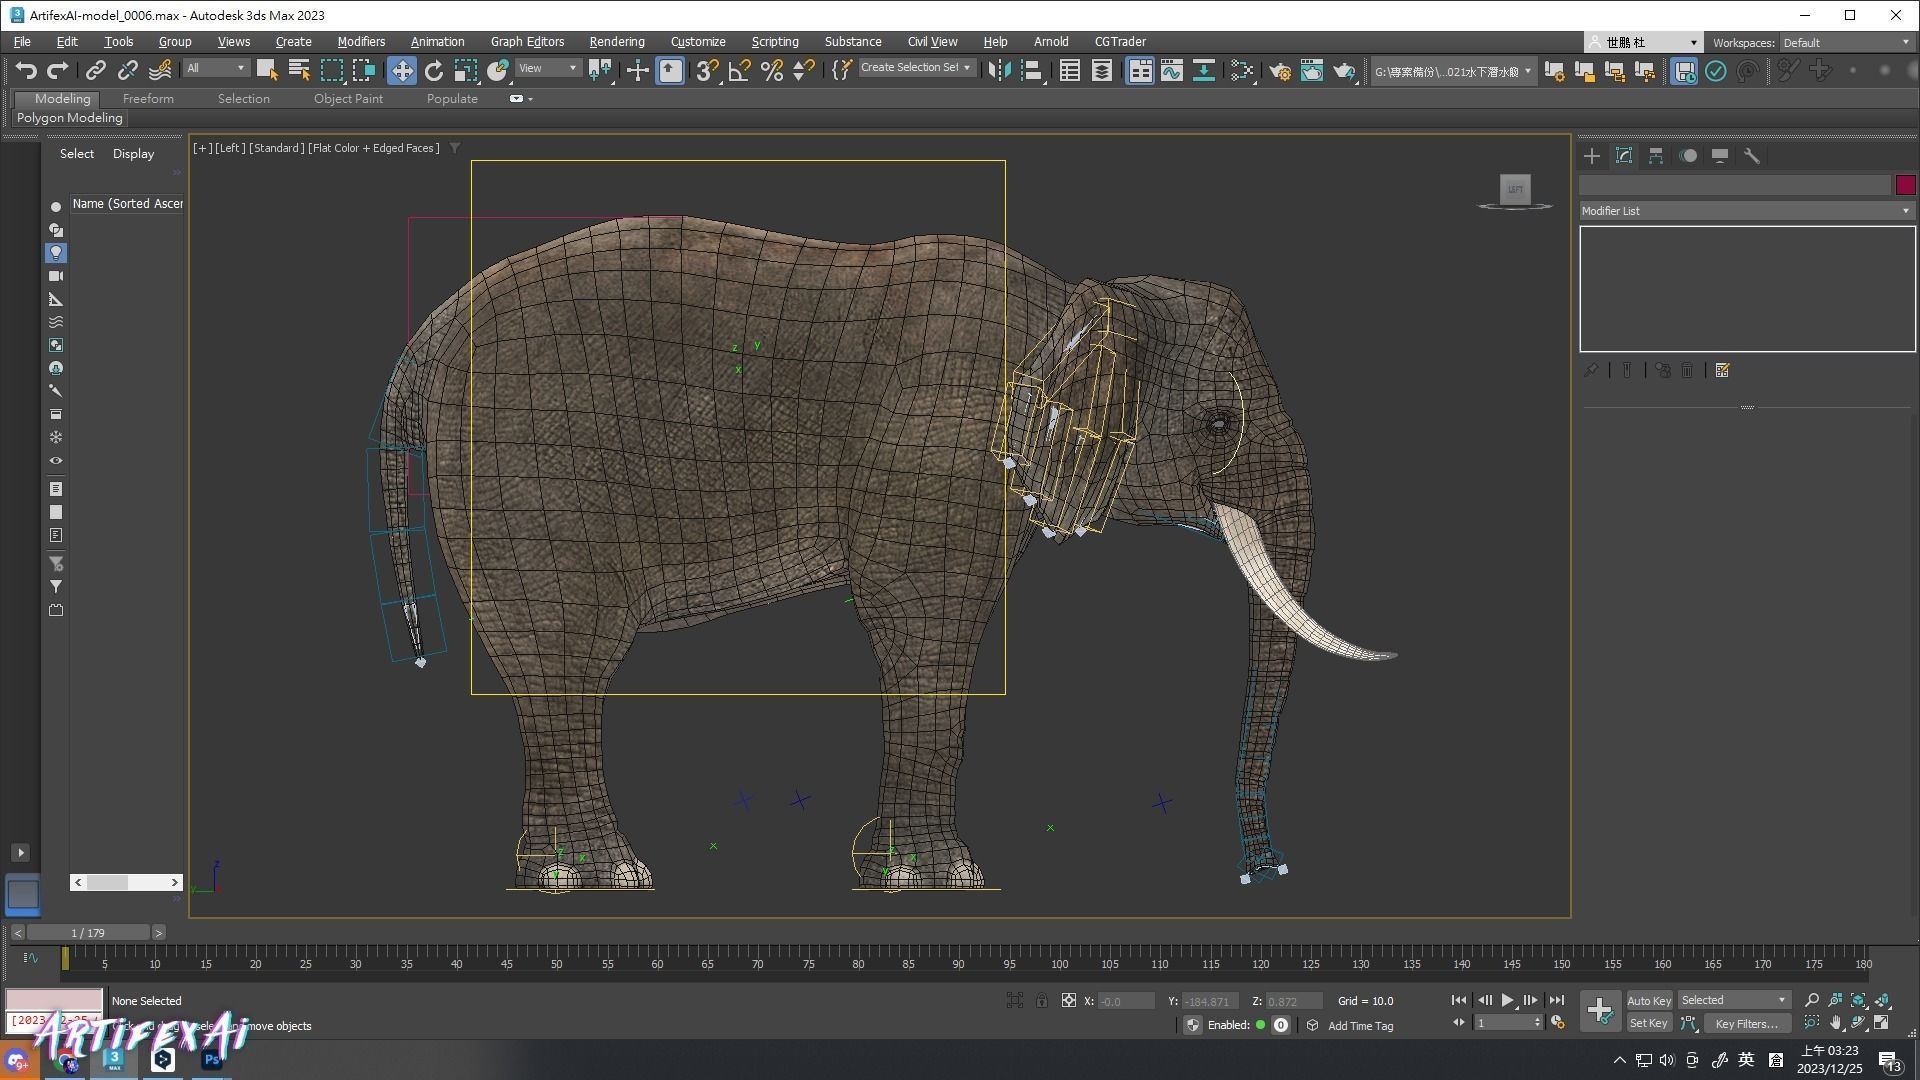Toggle Spinner Snap
The image size is (1920, 1080).
coord(804,70)
